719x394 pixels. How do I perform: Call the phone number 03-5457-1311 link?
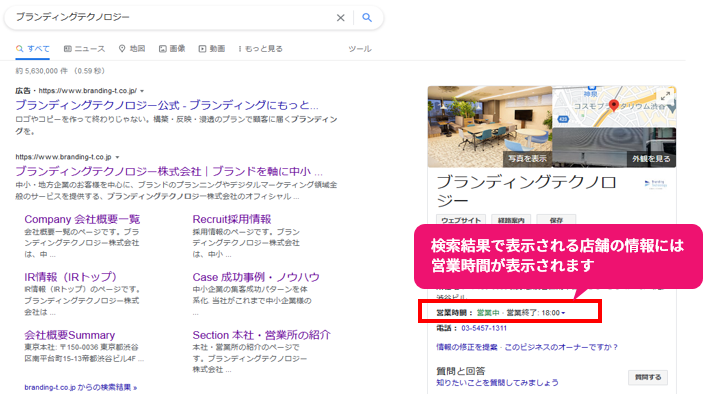coord(484,328)
